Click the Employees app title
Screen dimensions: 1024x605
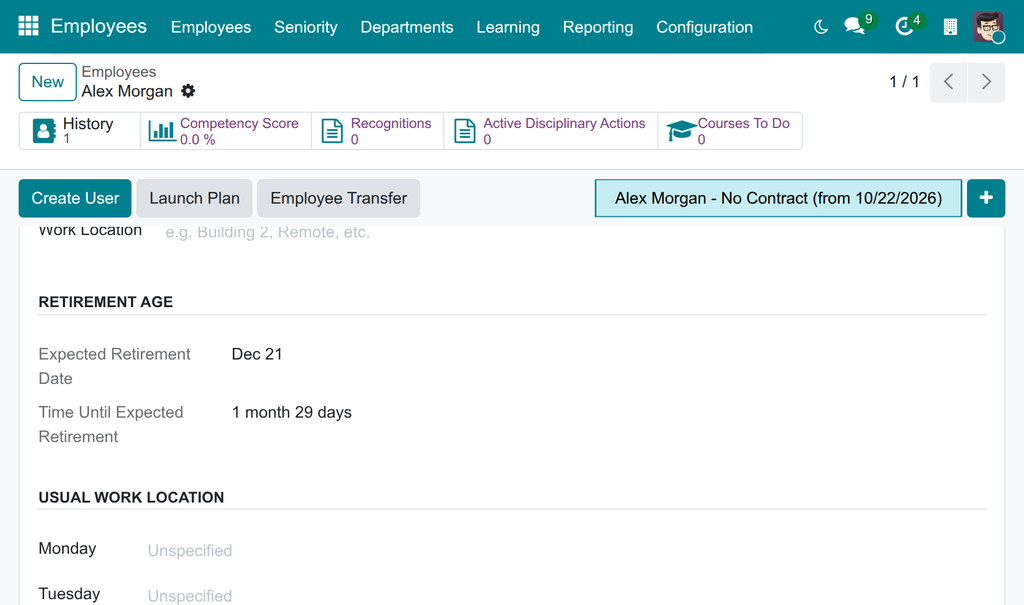99,26
